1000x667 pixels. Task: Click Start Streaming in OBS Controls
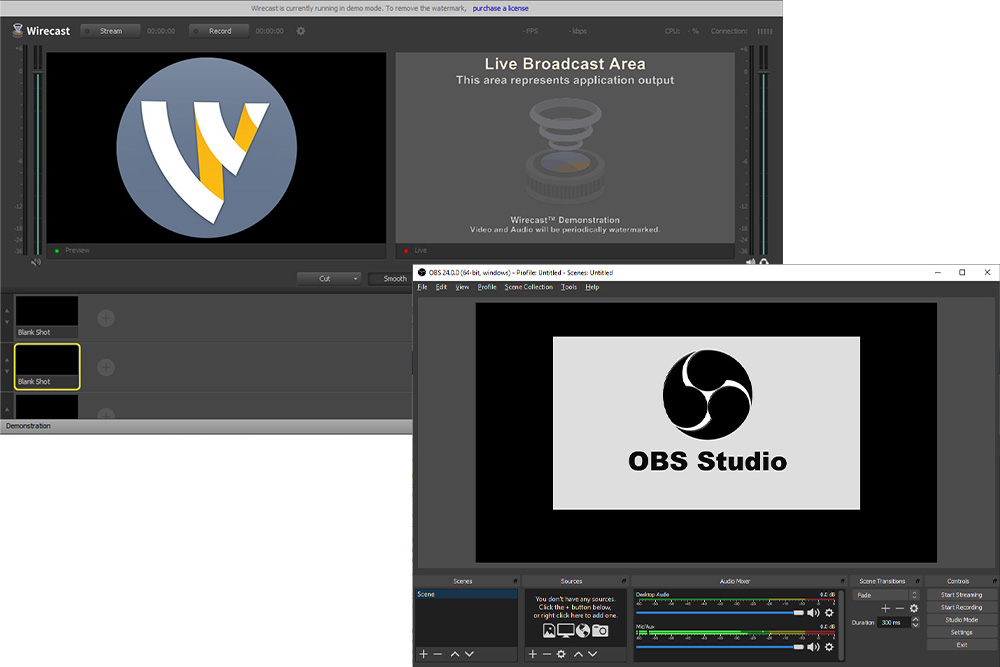click(x=961, y=594)
